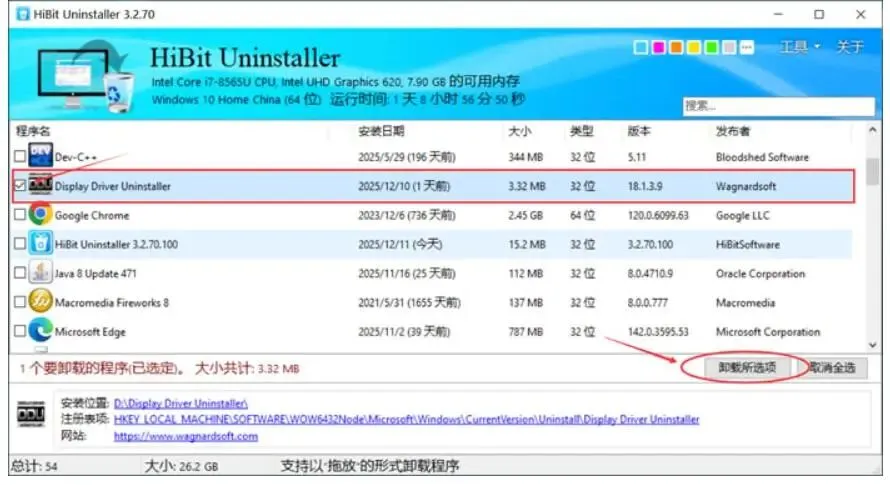Tick the Dev-C++ checkbox
Screen dimensions: 890x485
tap(20, 156)
